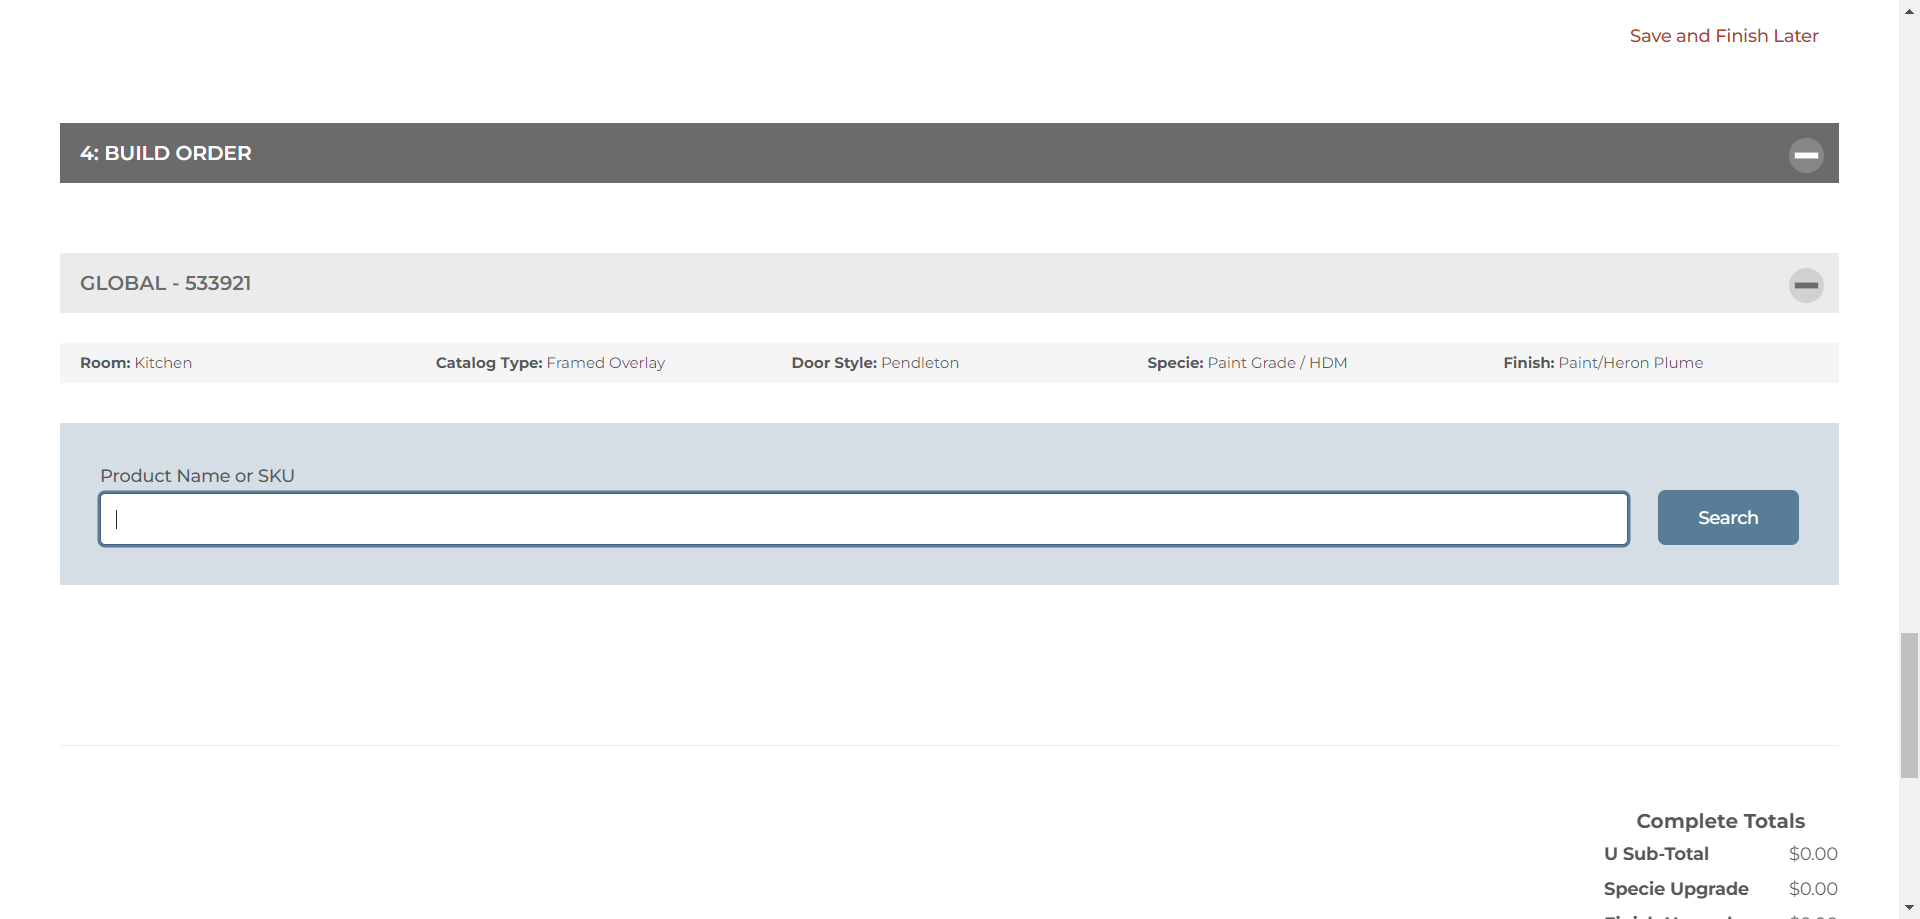The width and height of the screenshot is (1920, 919).
Task: Select the Catalog Type: Framed Overlay detail
Action: (550, 363)
